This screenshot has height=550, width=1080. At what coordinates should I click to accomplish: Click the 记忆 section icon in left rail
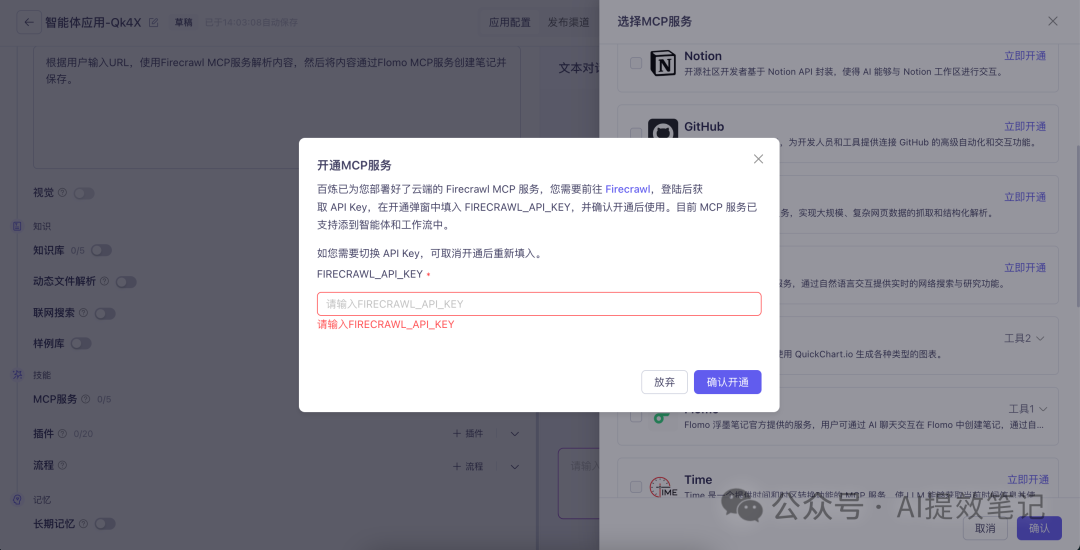pos(17,499)
